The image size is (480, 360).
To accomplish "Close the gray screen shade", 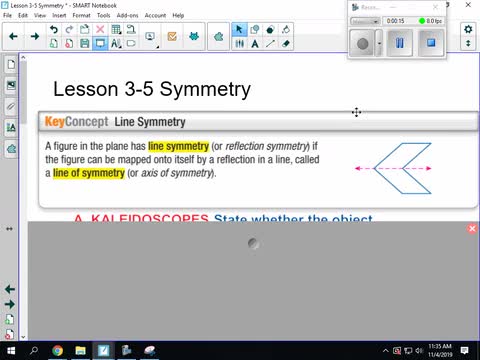I will (472, 229).
